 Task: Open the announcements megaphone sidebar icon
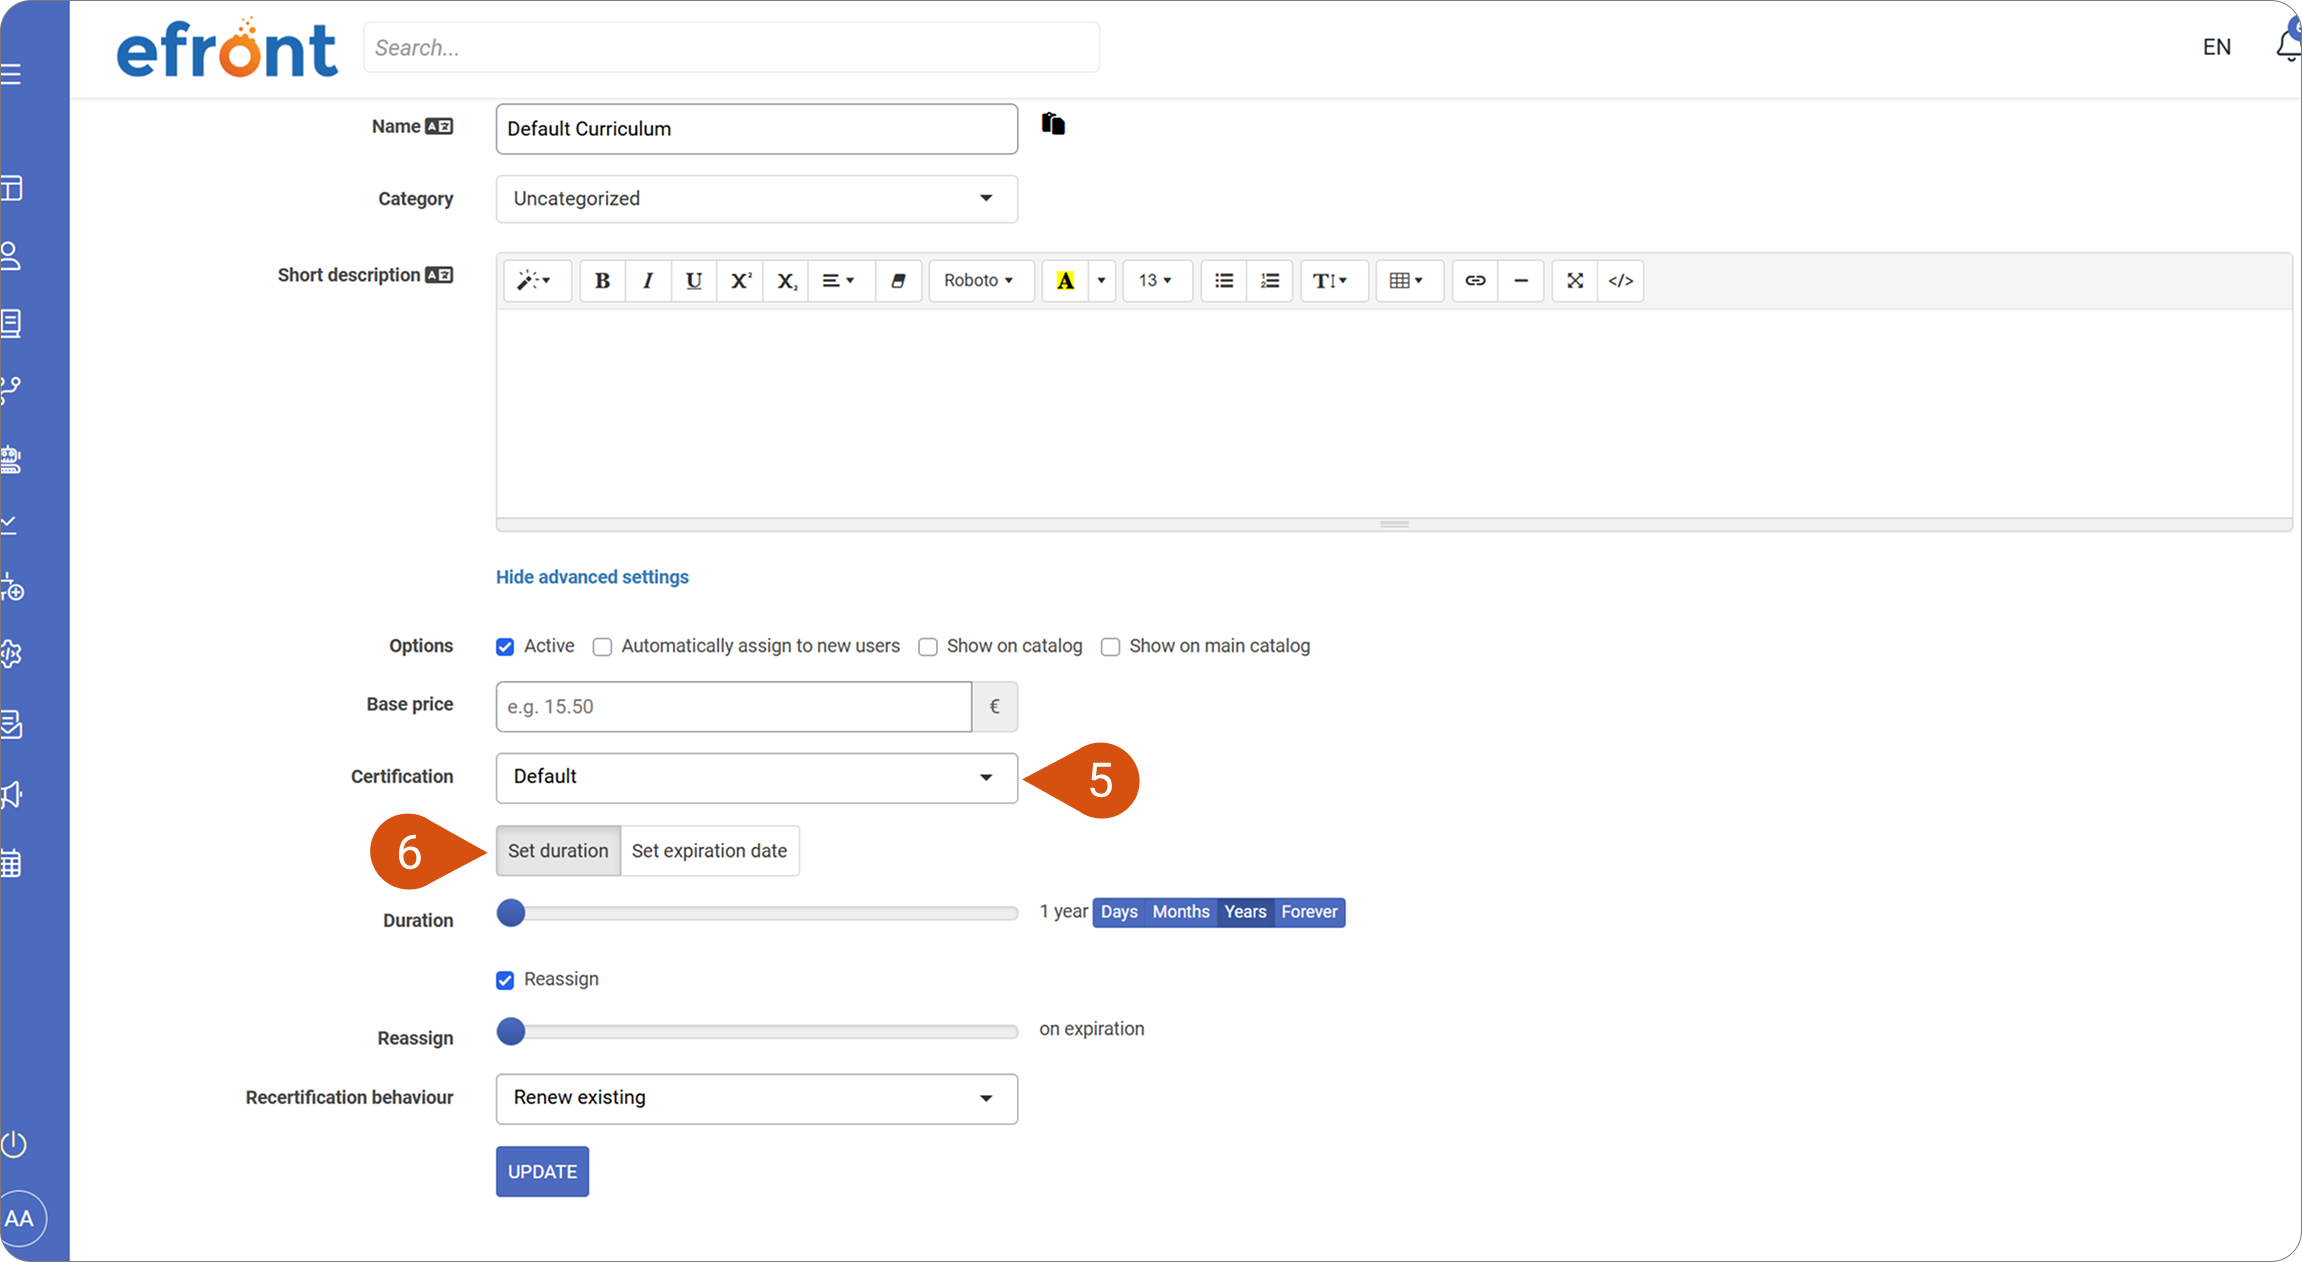[x=11, y=795]
